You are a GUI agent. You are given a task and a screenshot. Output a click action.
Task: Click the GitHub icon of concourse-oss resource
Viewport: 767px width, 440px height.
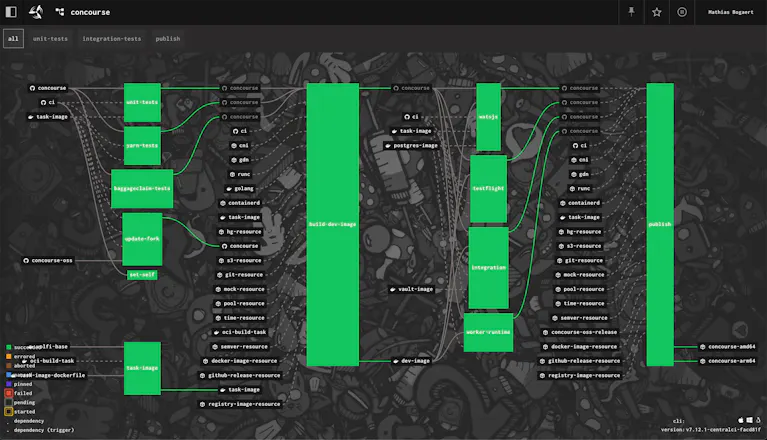click(26, 261)
